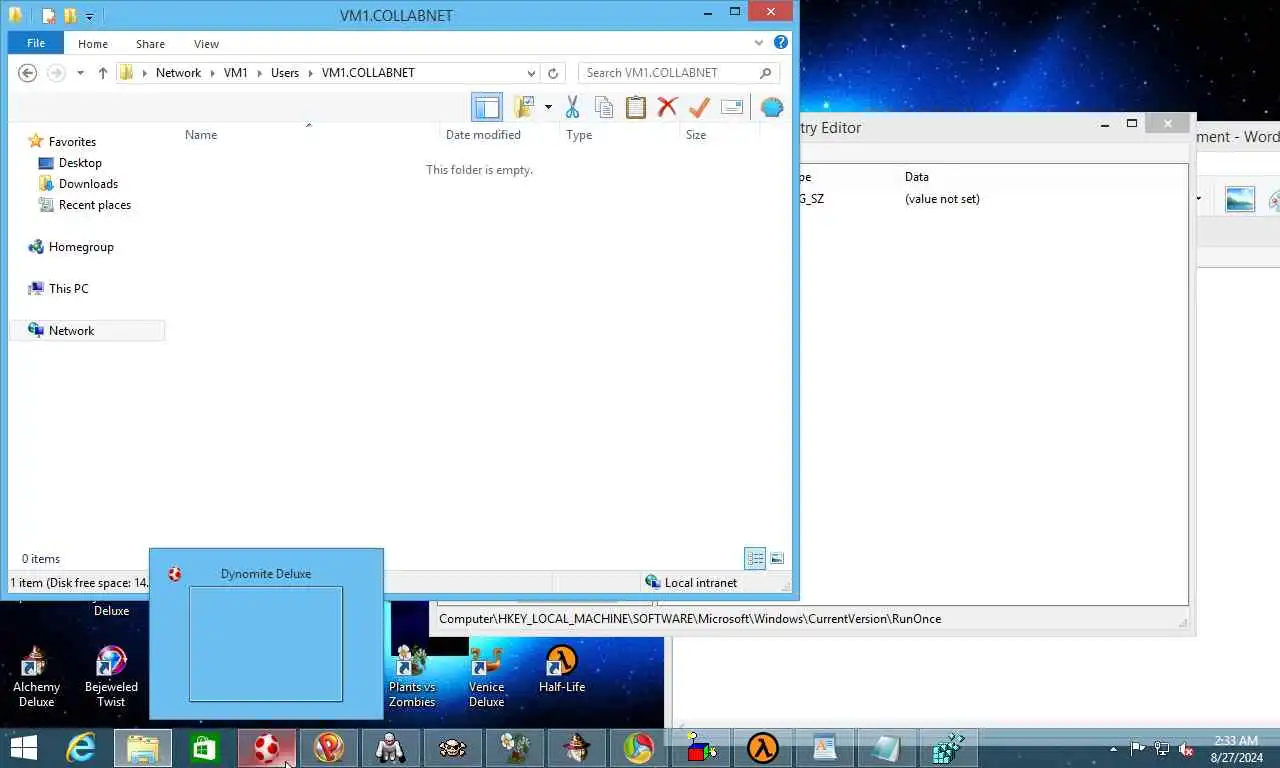Open the File menu

coord(36,43)
